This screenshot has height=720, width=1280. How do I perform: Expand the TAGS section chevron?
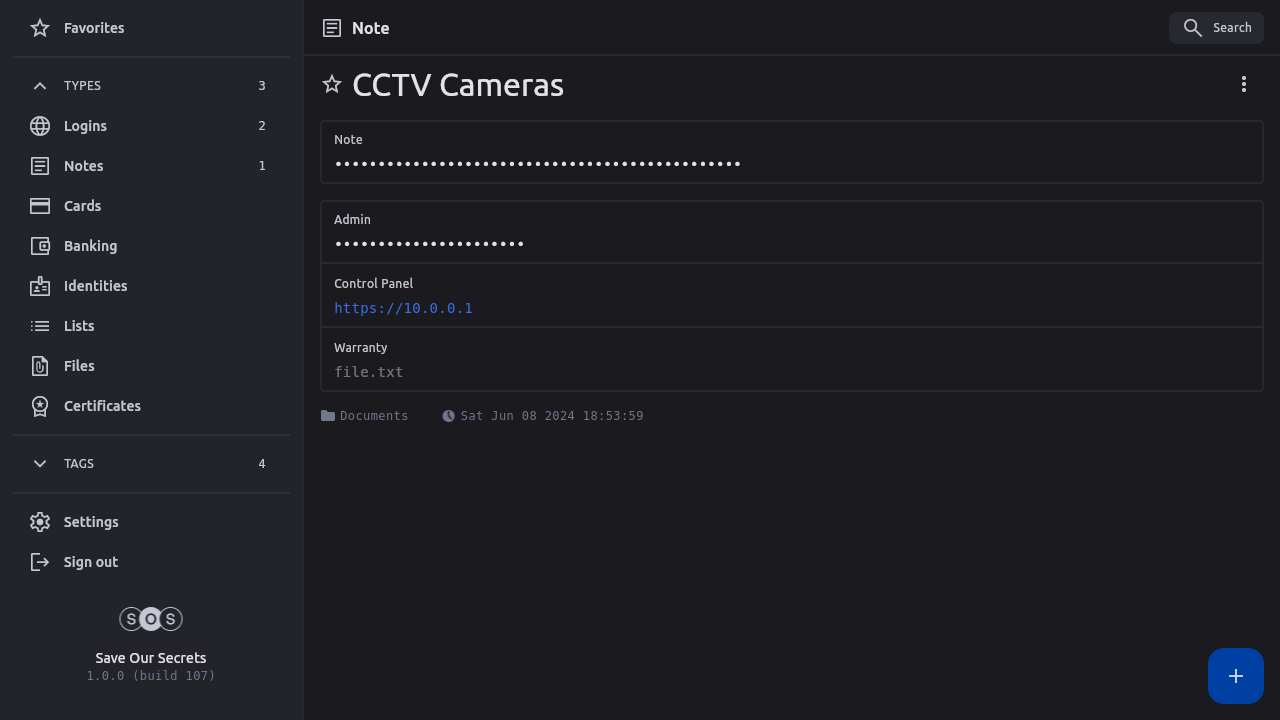(x=40, y=464)
